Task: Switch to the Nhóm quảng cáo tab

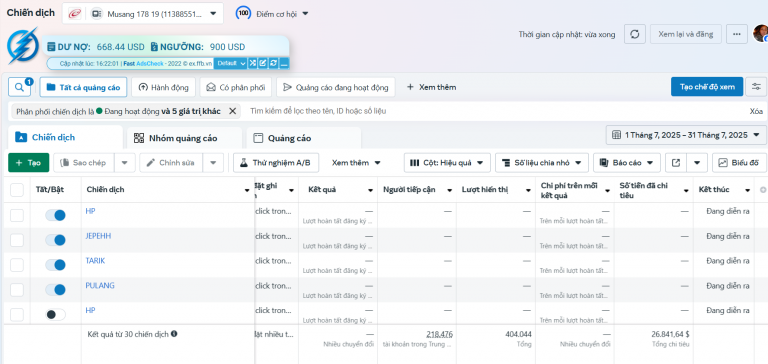Action: pos(184,138)
